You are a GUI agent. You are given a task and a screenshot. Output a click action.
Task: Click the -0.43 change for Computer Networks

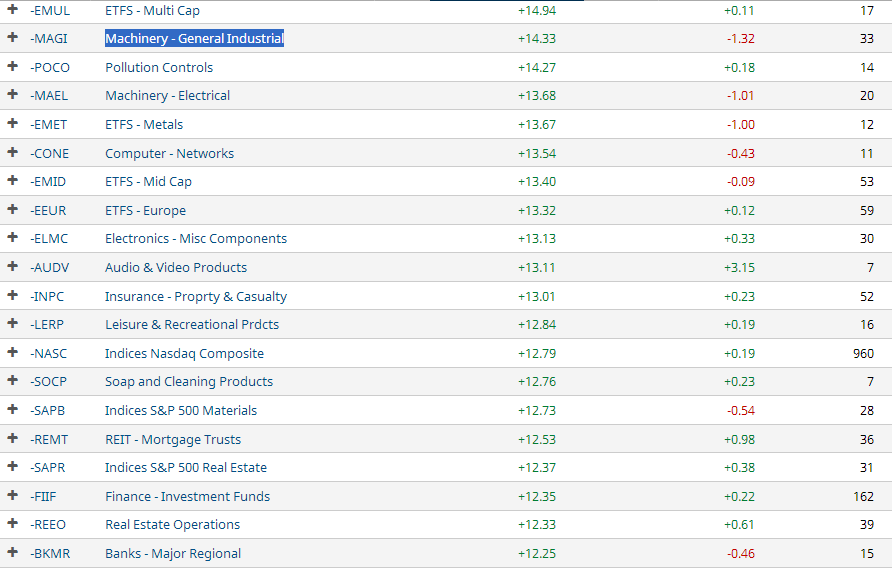coord(741,154)
